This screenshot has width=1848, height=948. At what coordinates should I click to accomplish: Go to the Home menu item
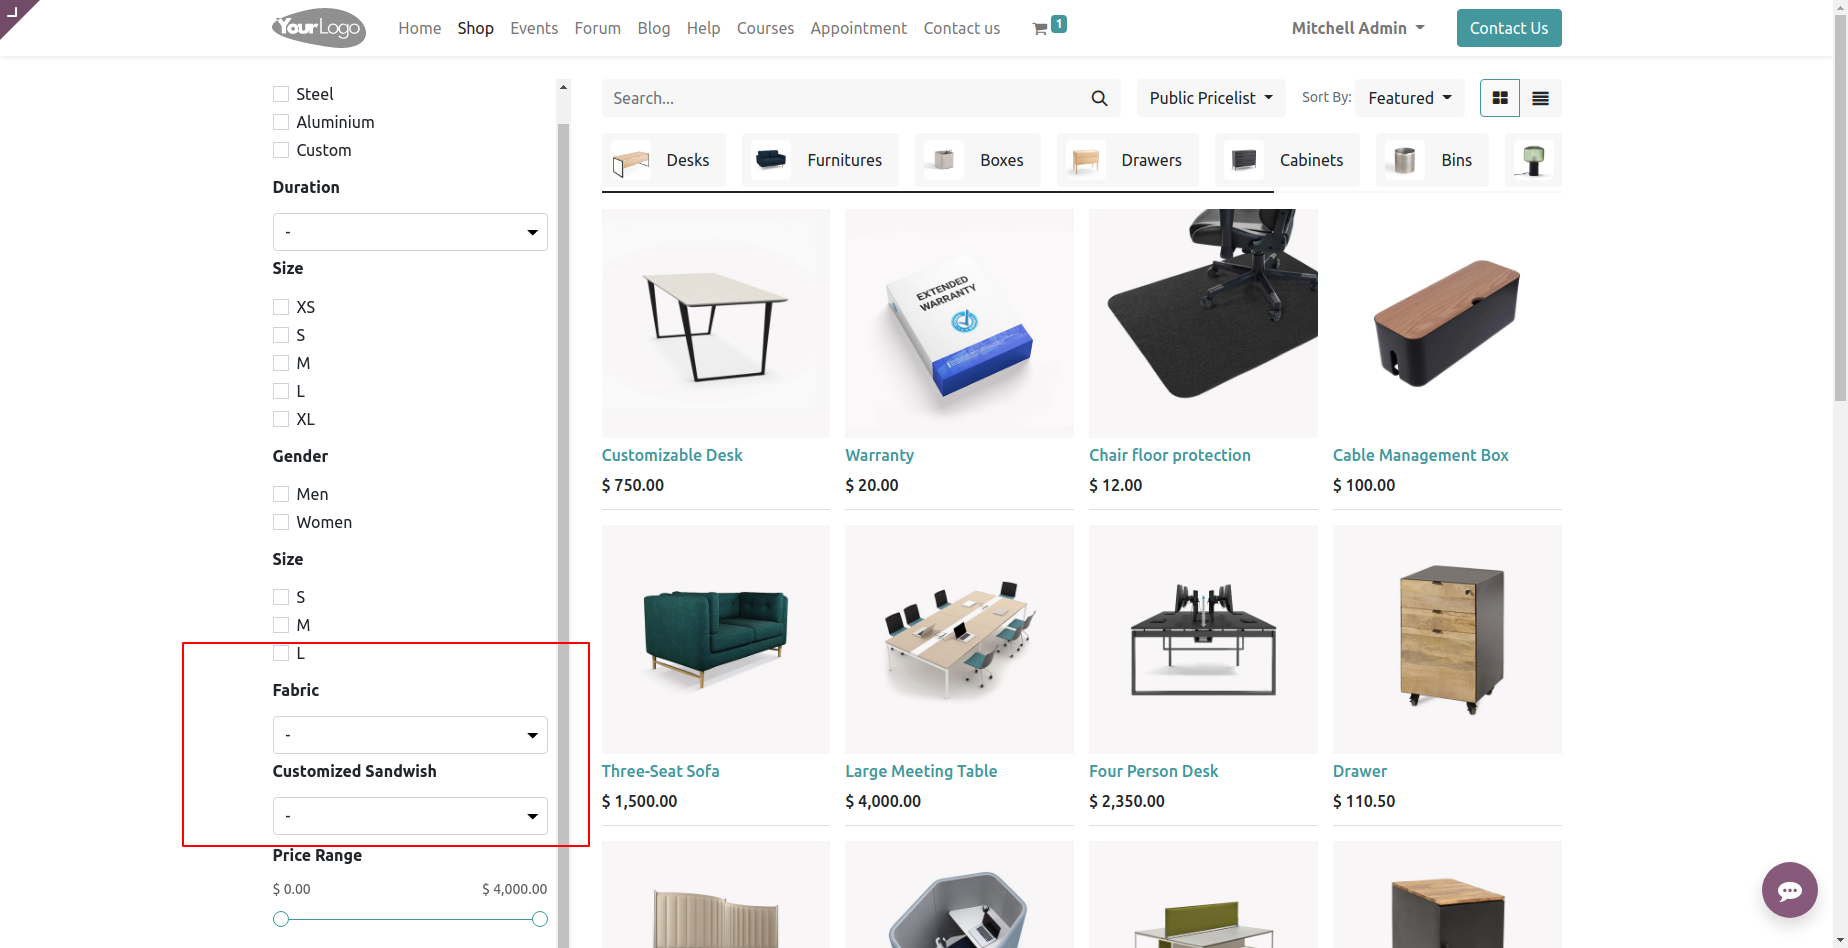tap(420, 28)
